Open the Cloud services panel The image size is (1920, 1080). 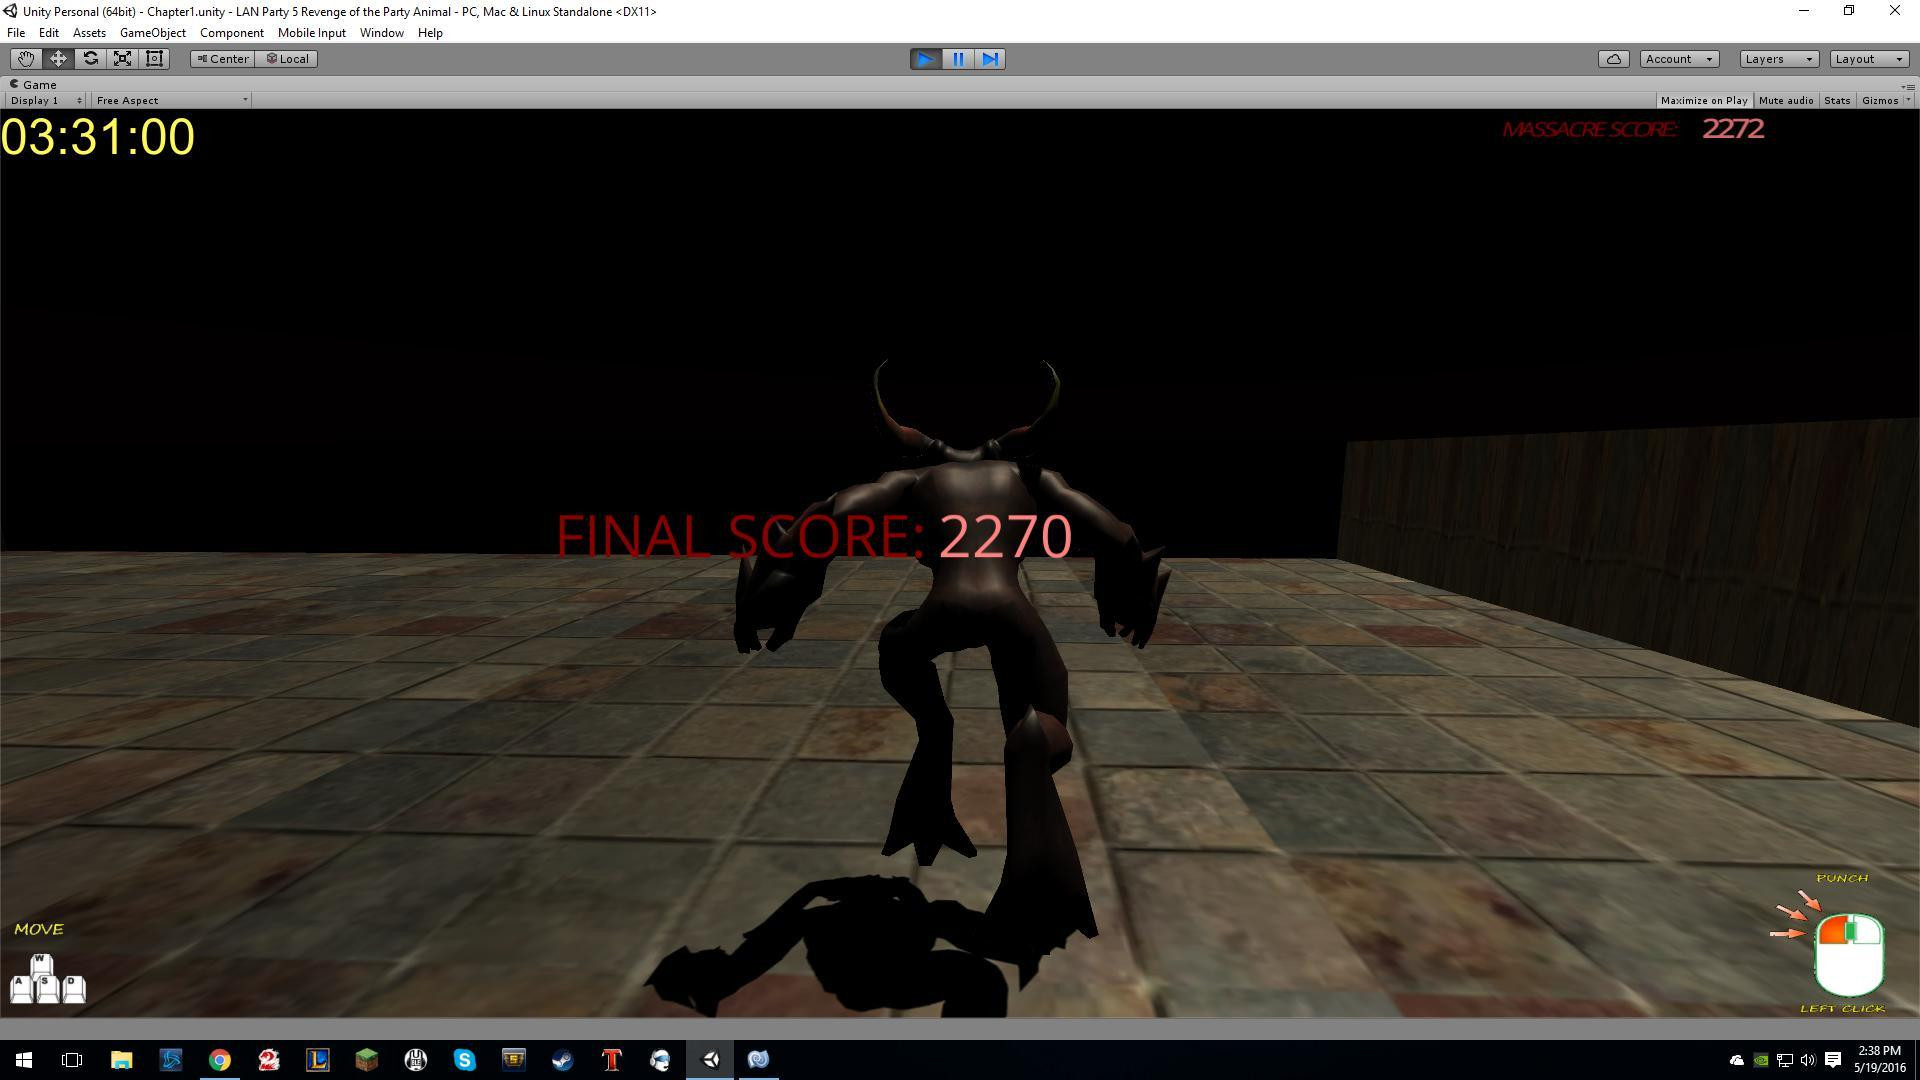pyautogui.click(x=1613, y=59)
